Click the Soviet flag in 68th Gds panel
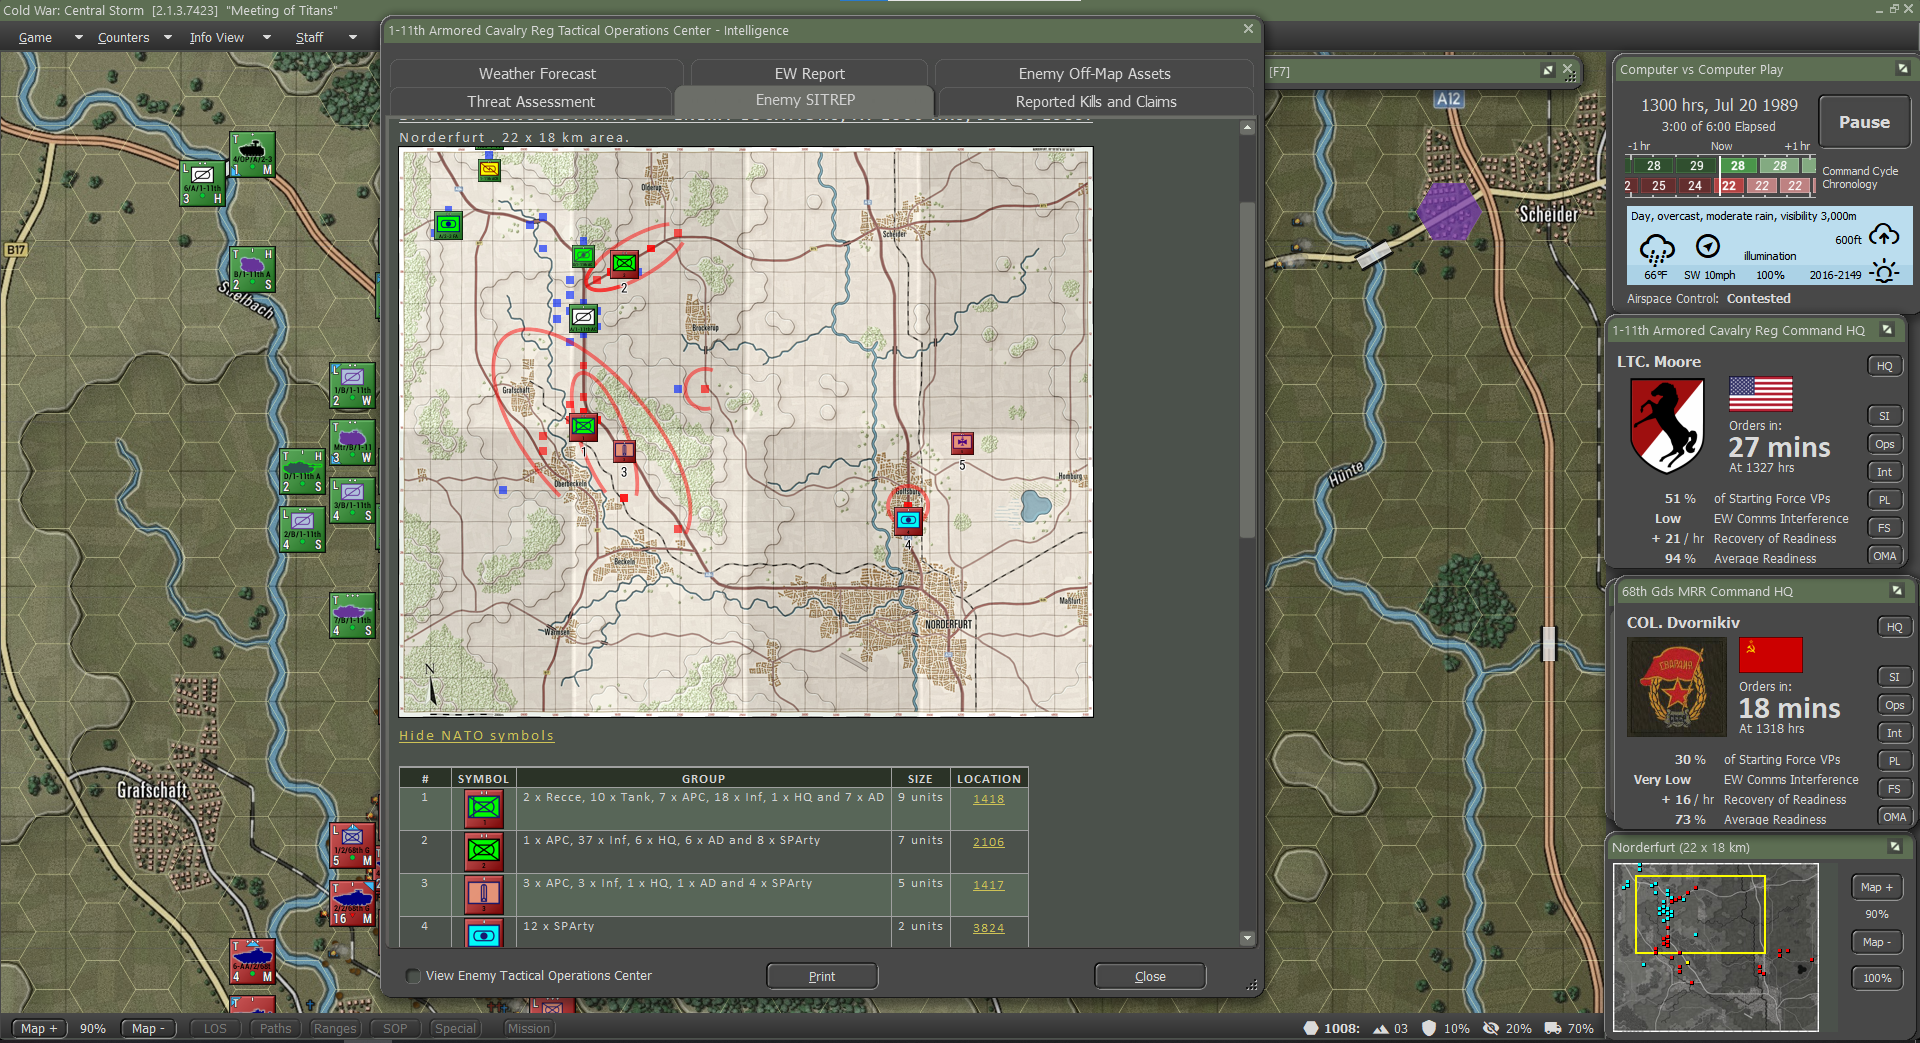The width and height of the screenshot is (1920, 1043). (x=1771, y=655)
